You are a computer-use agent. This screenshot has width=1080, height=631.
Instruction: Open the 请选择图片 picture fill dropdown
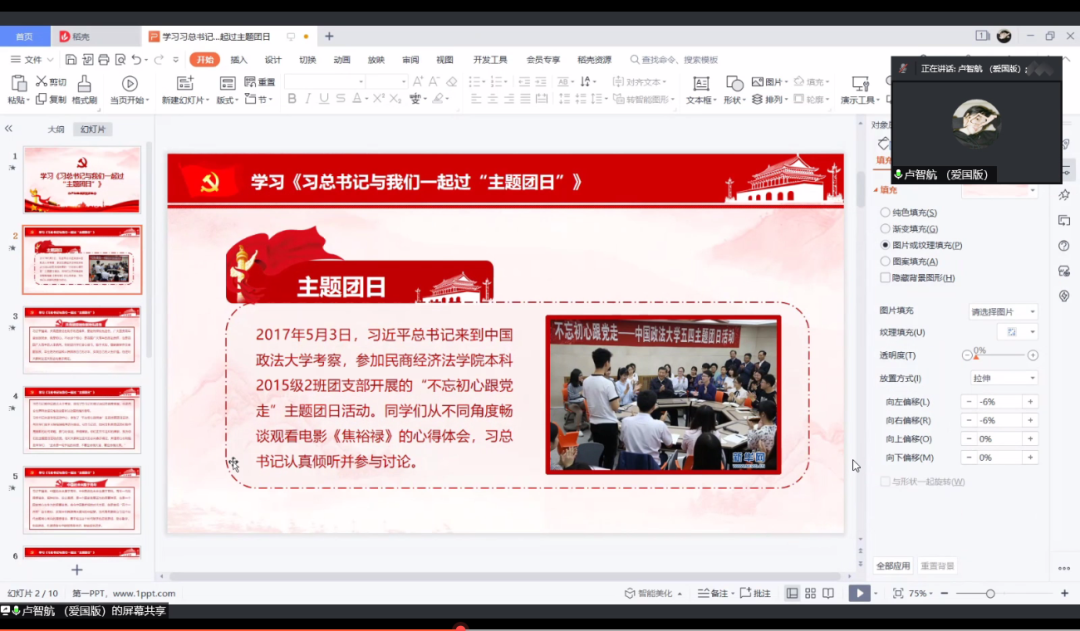[1002, 311]
